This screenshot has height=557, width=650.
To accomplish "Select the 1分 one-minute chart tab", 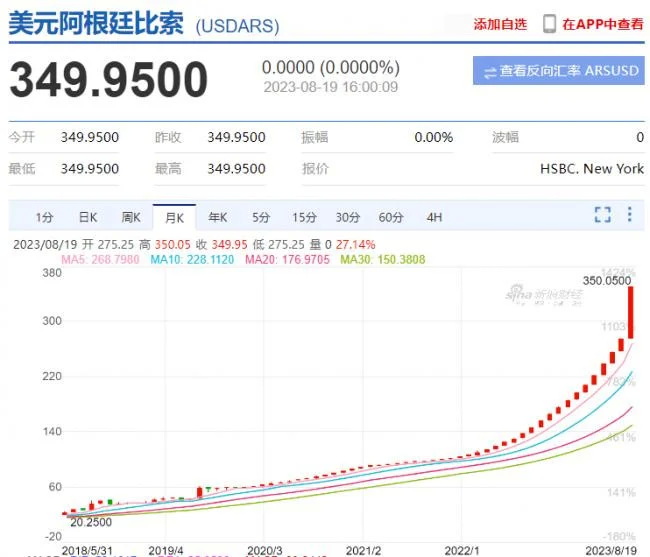I will coord(44,216).
